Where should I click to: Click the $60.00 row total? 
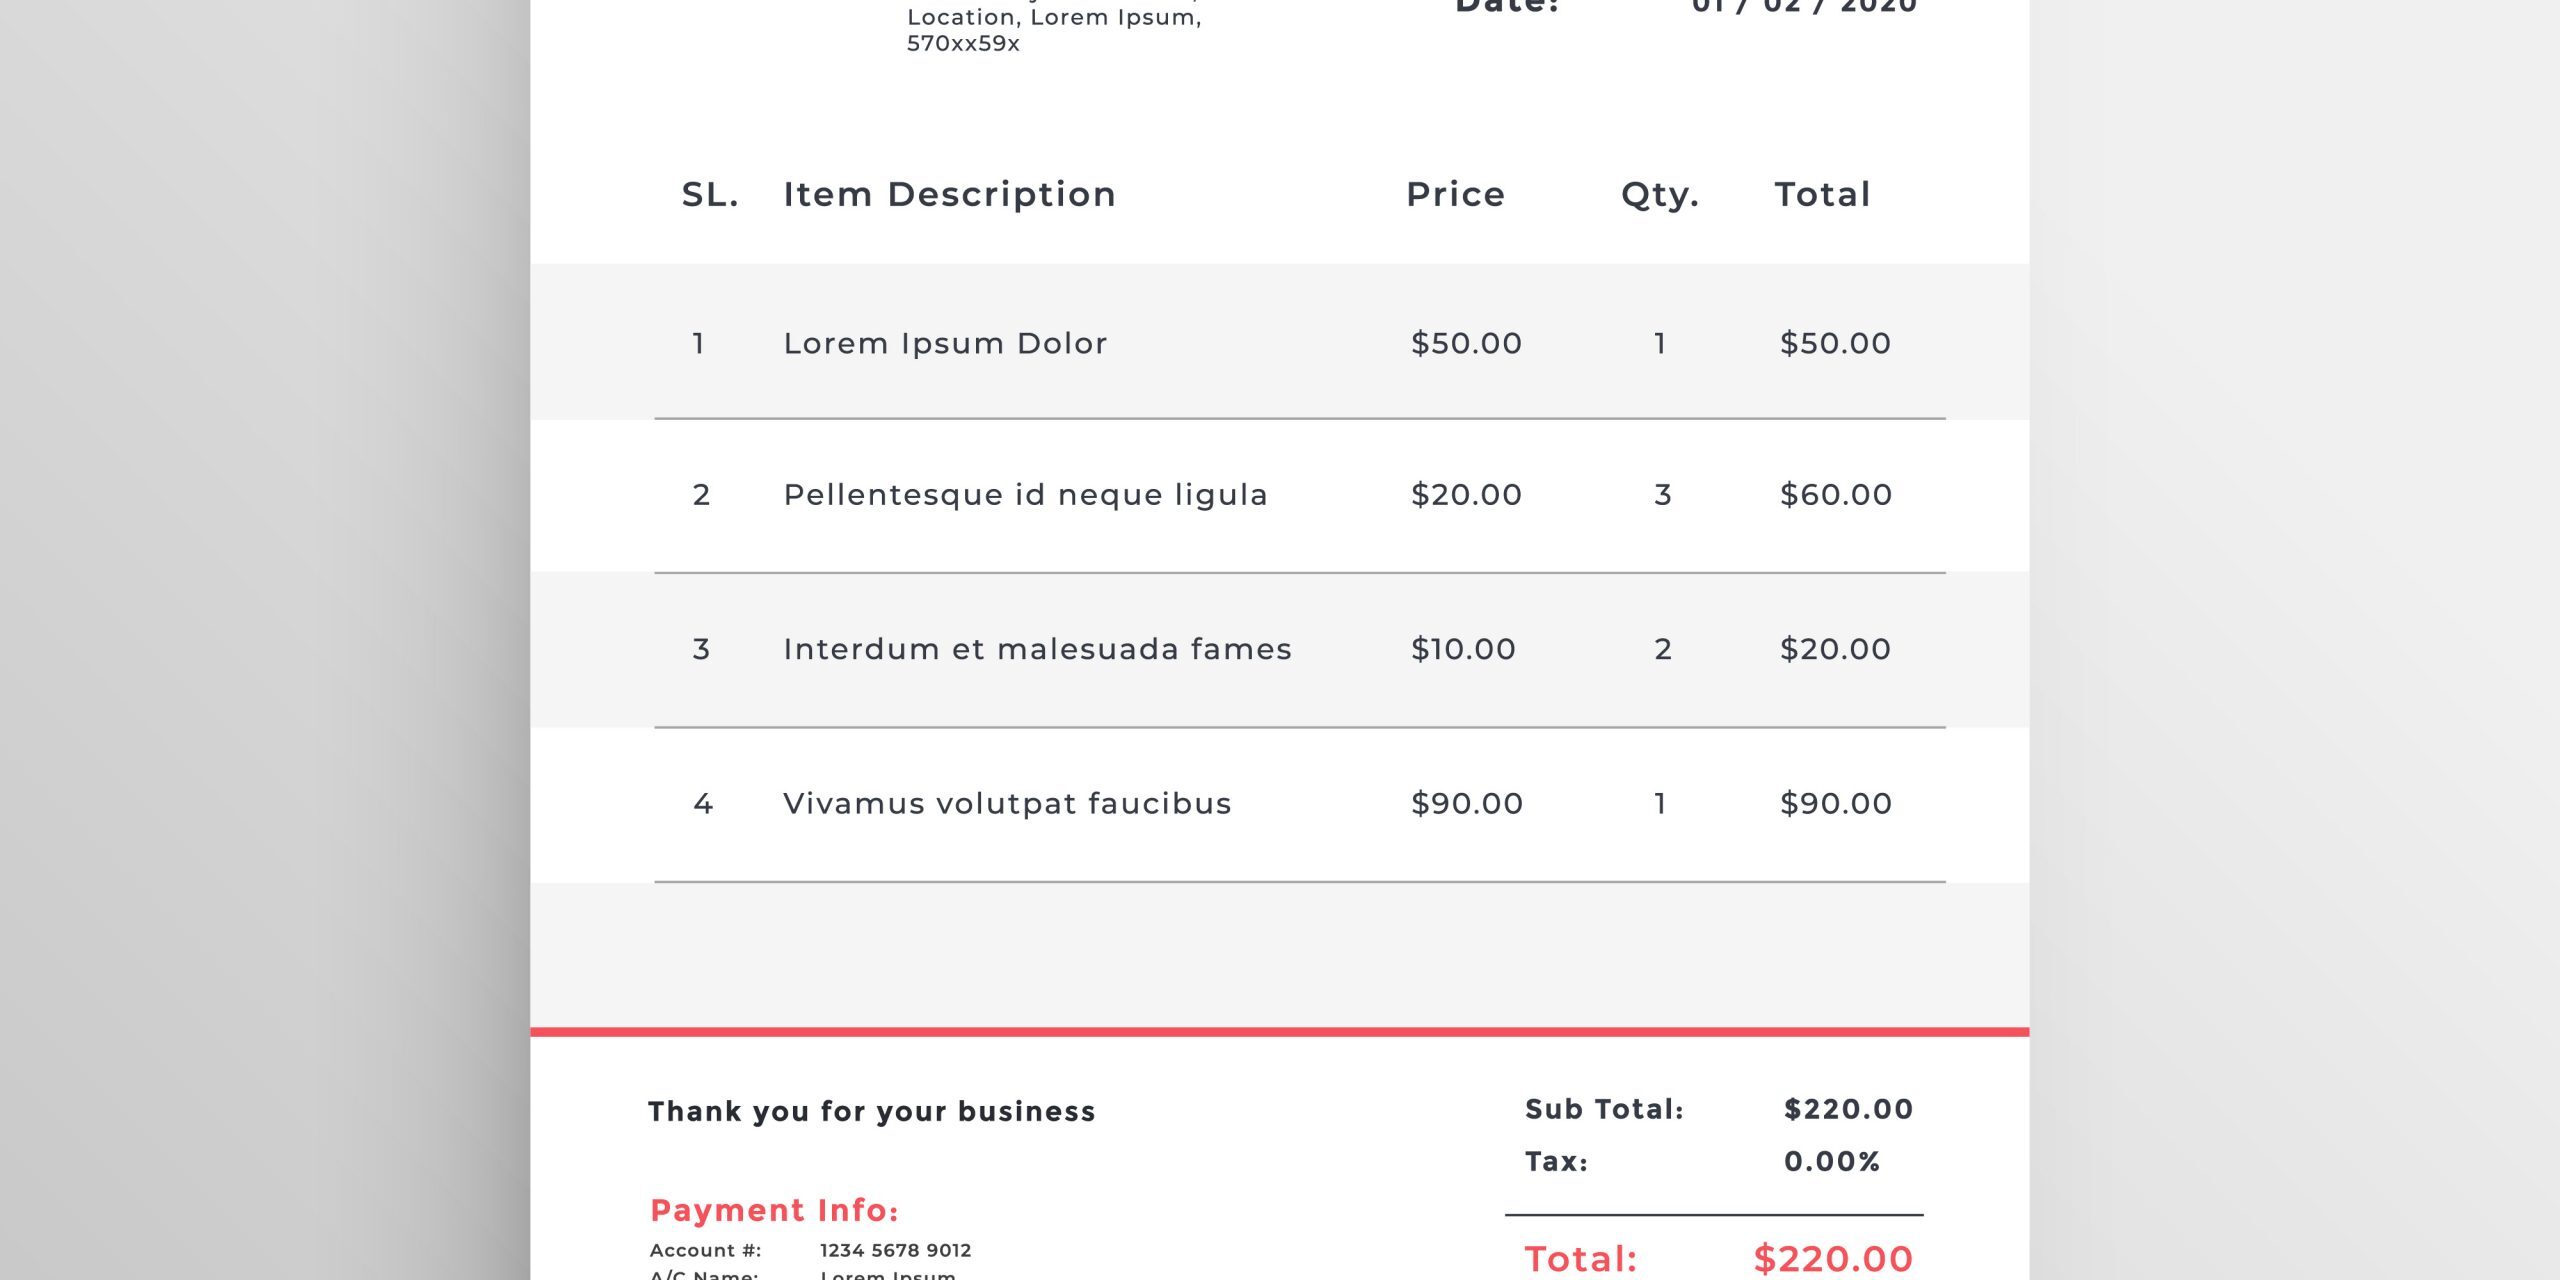point(1836,494)
